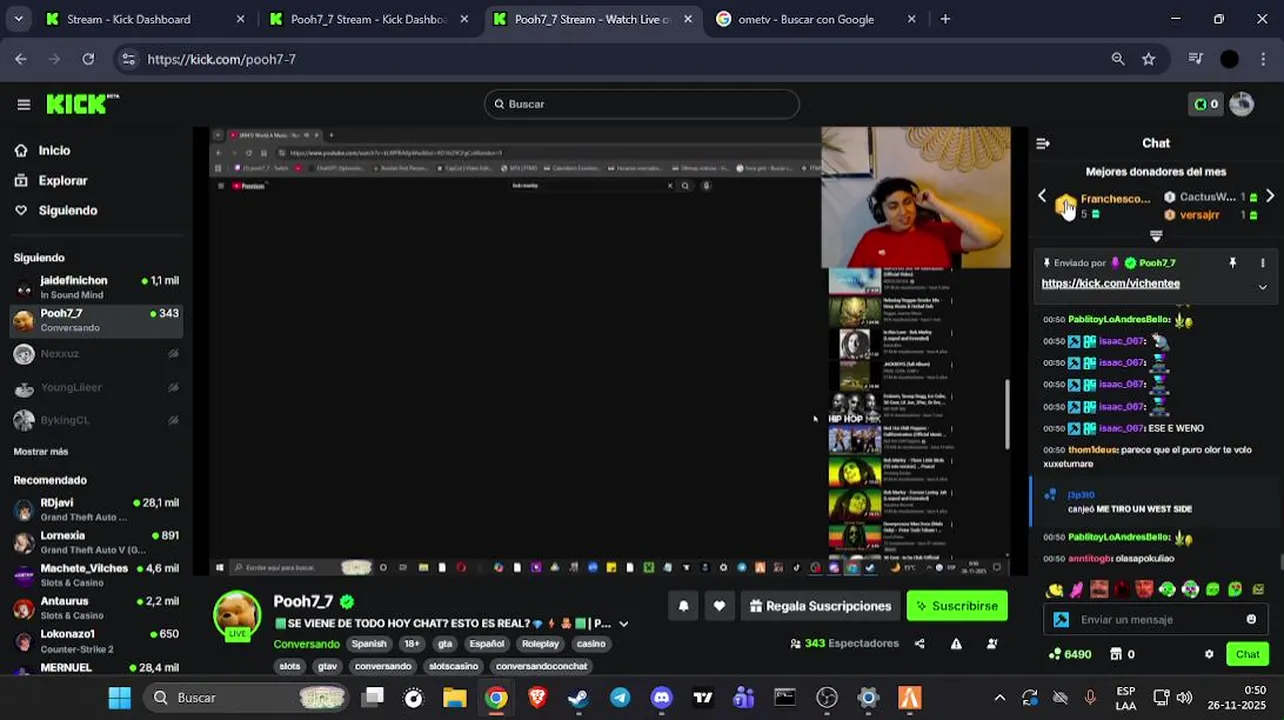1284x720 pixels.
Task: Open recommended channel Antaurus
Action: tap(96, 608)
